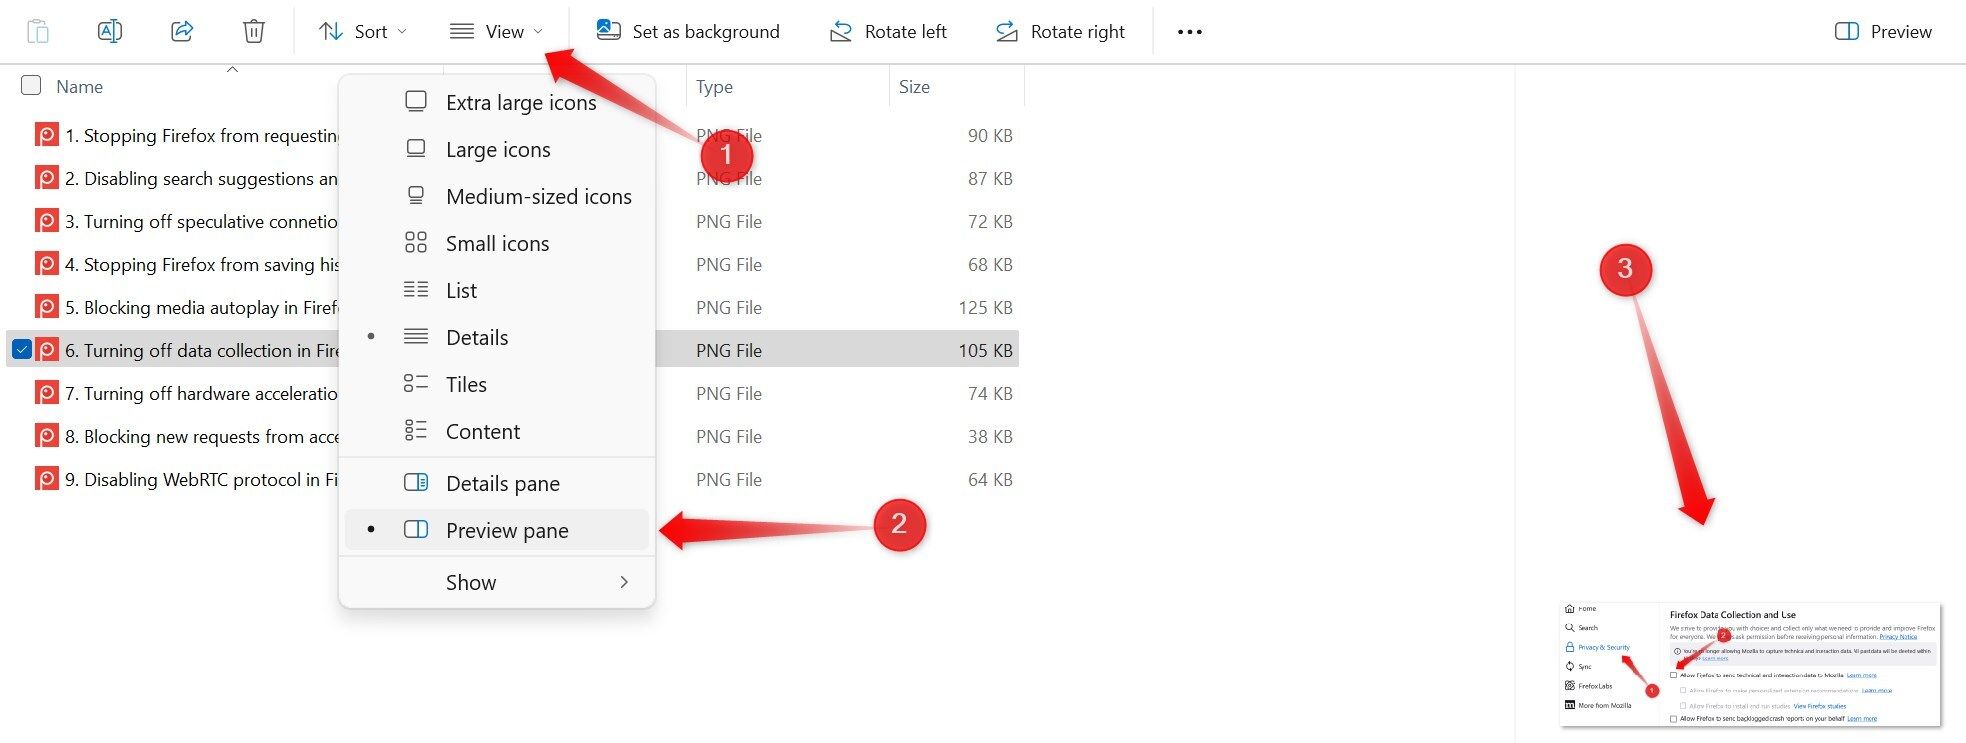
Task: Collapse the View dropdown menu
Action: 496,32
